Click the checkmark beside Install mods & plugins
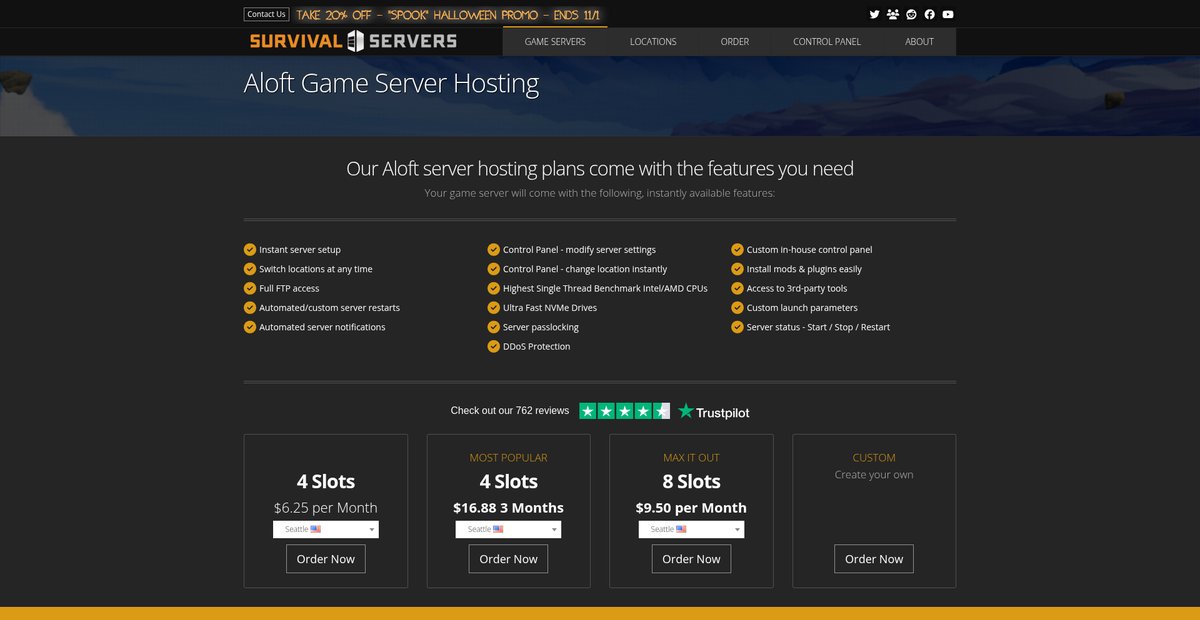Screen dimensions: 1200x620 coord(738,269)
